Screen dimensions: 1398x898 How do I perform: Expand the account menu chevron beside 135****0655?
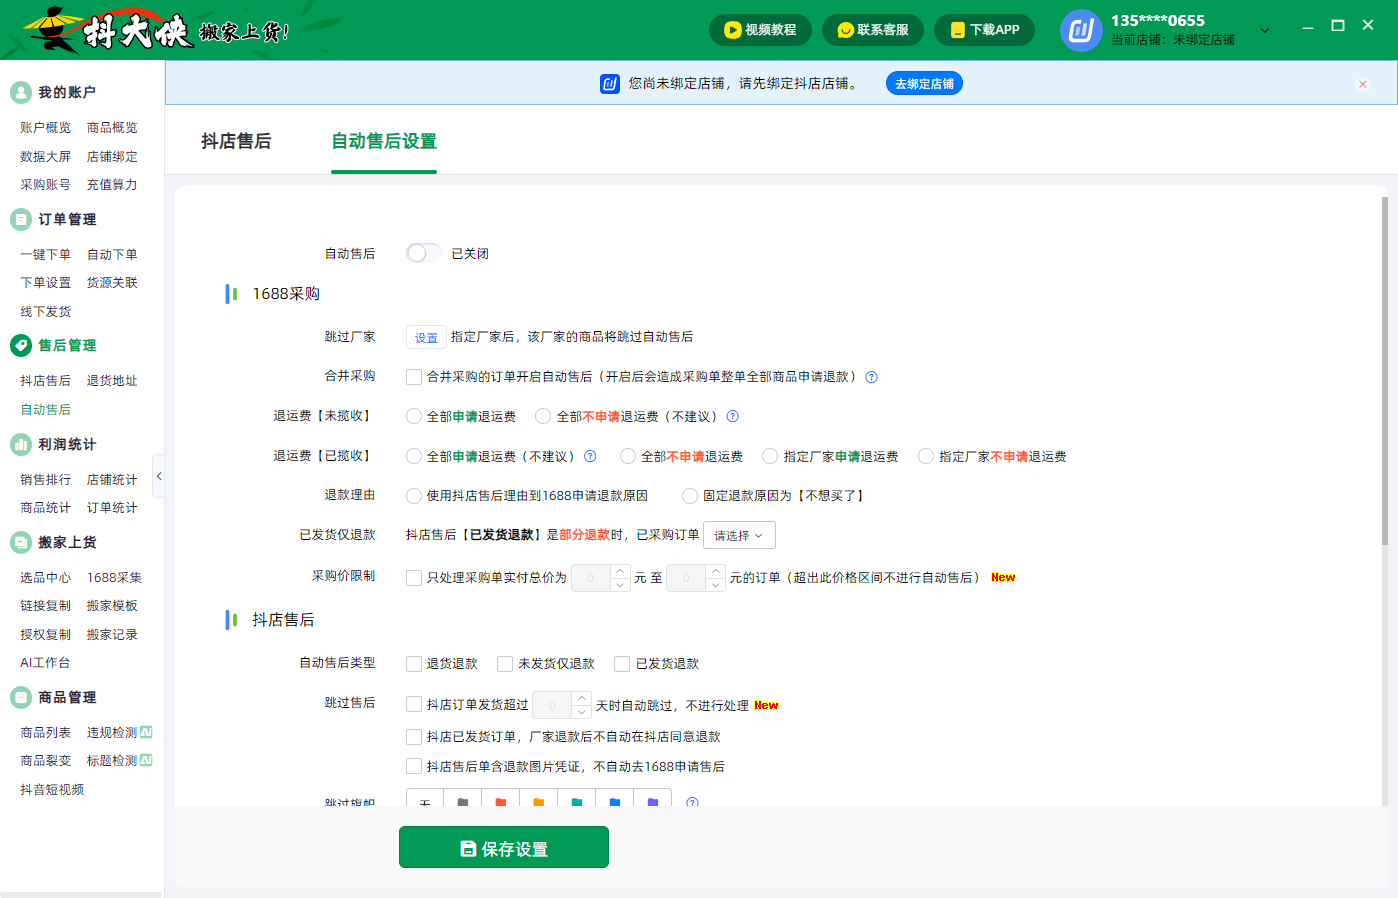pyautogui.click(x=1265, y=30)
